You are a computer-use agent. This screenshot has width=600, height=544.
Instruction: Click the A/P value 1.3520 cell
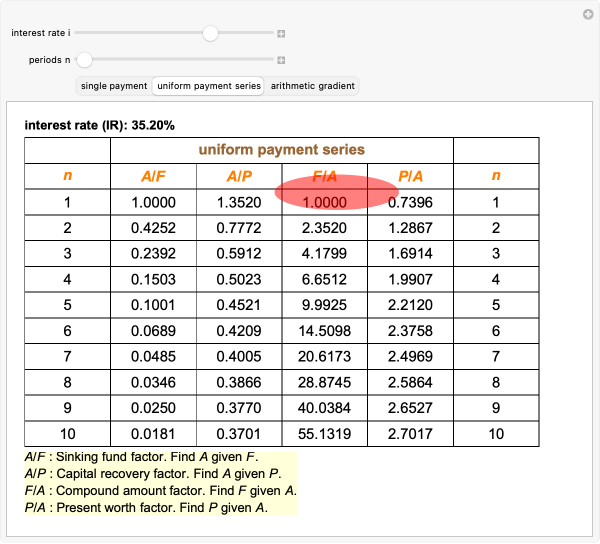tap(239, 202)
